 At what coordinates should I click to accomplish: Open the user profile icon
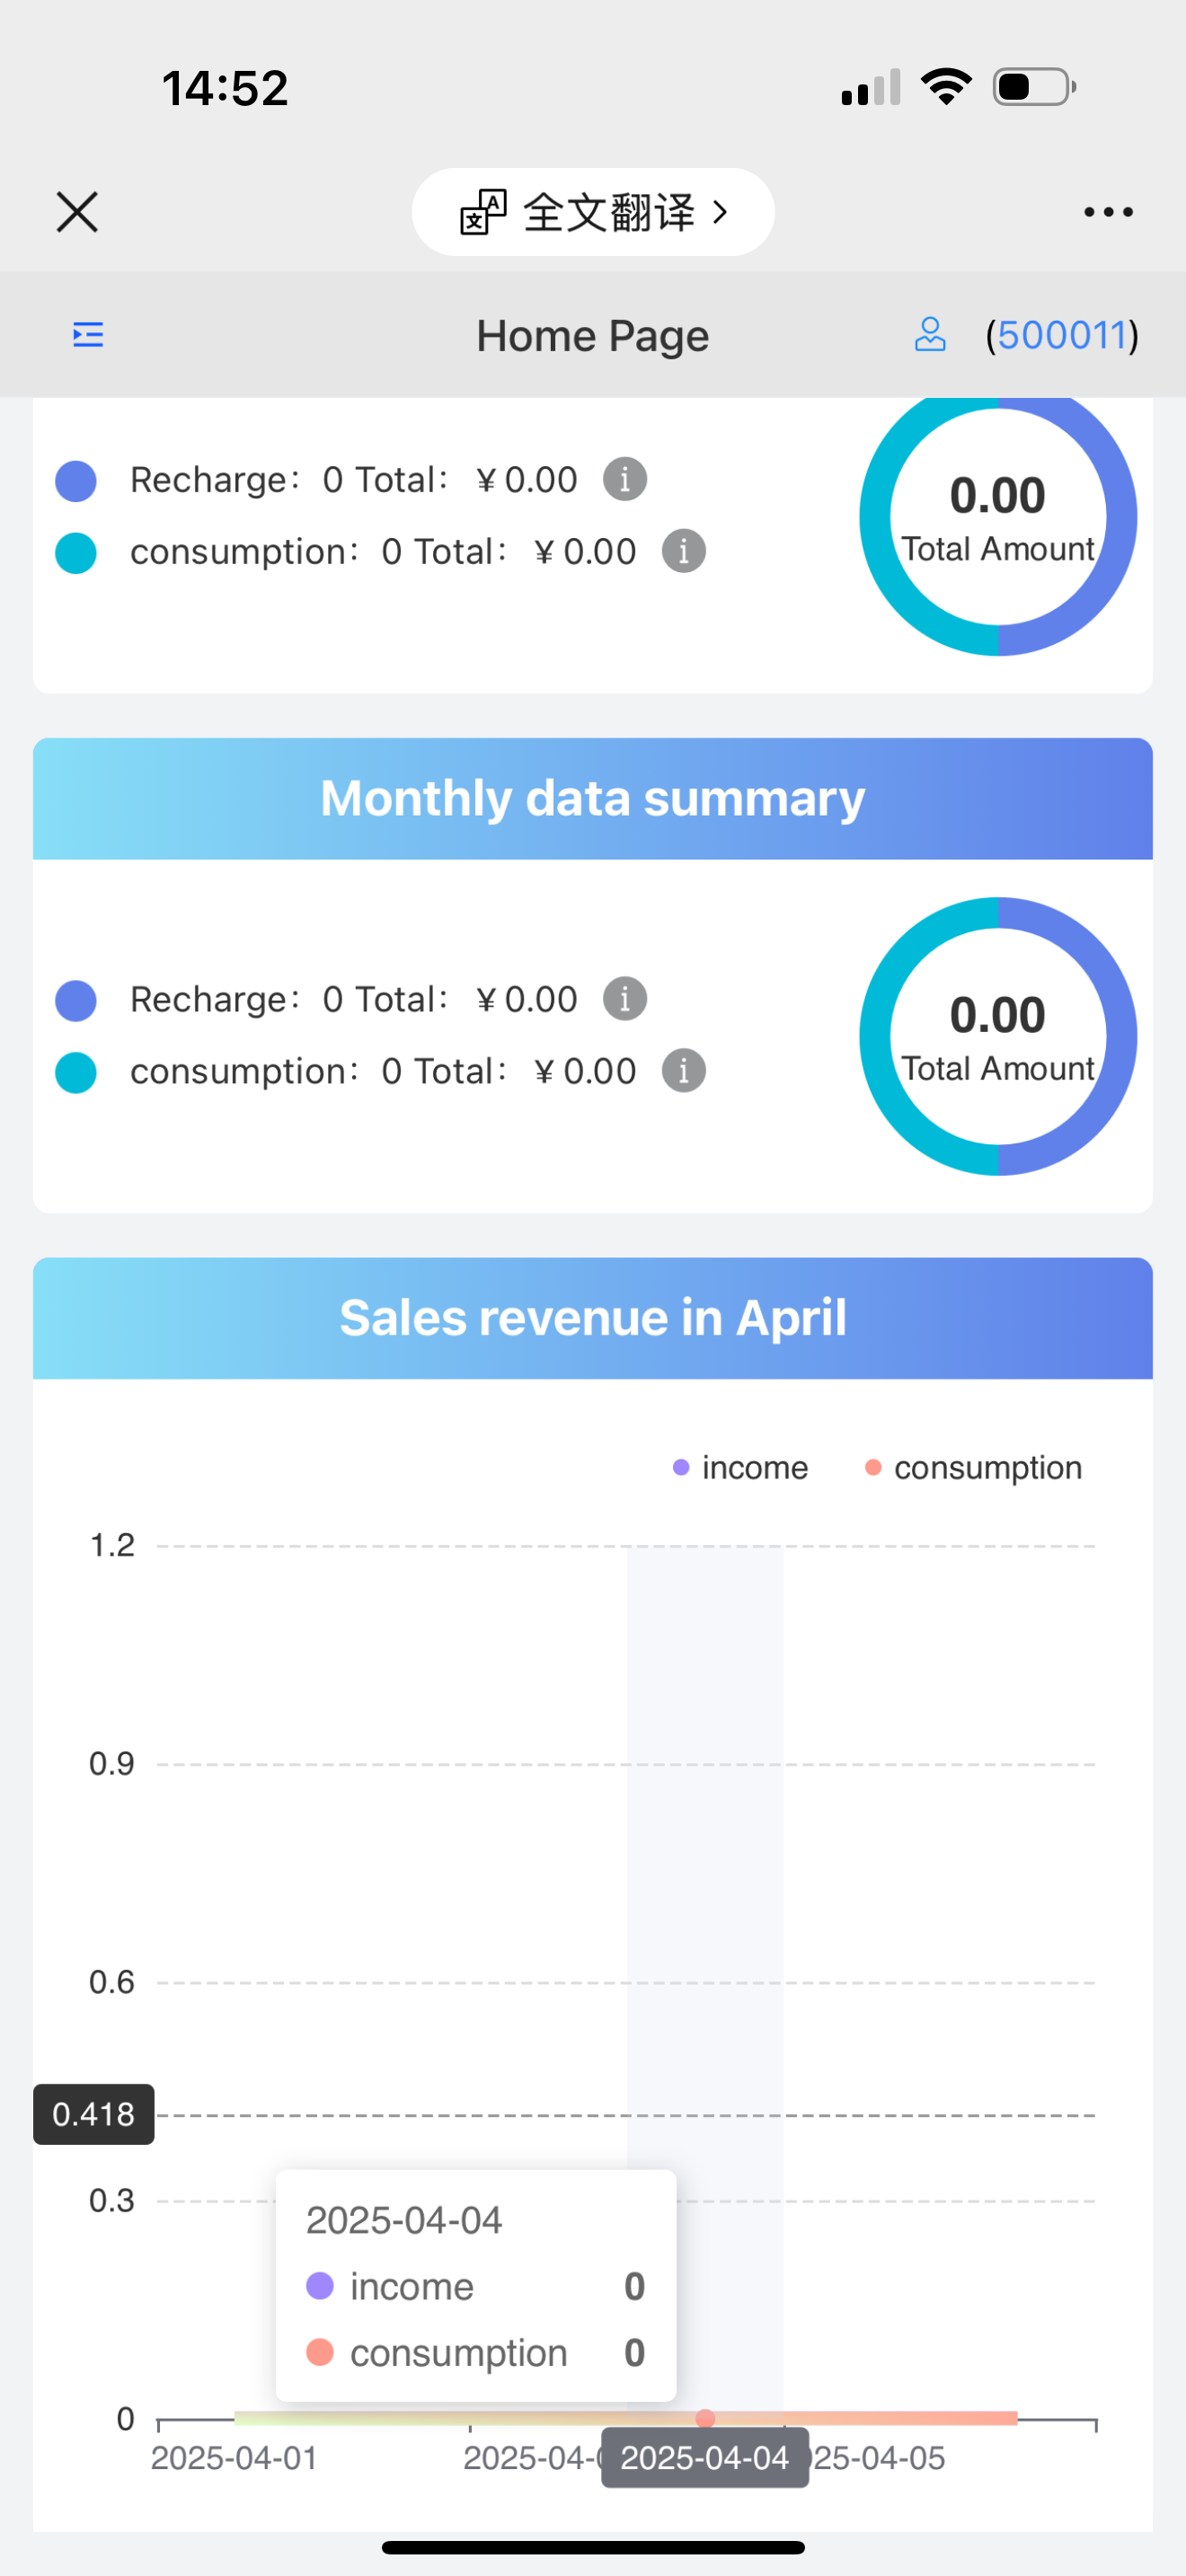point(929,335)
